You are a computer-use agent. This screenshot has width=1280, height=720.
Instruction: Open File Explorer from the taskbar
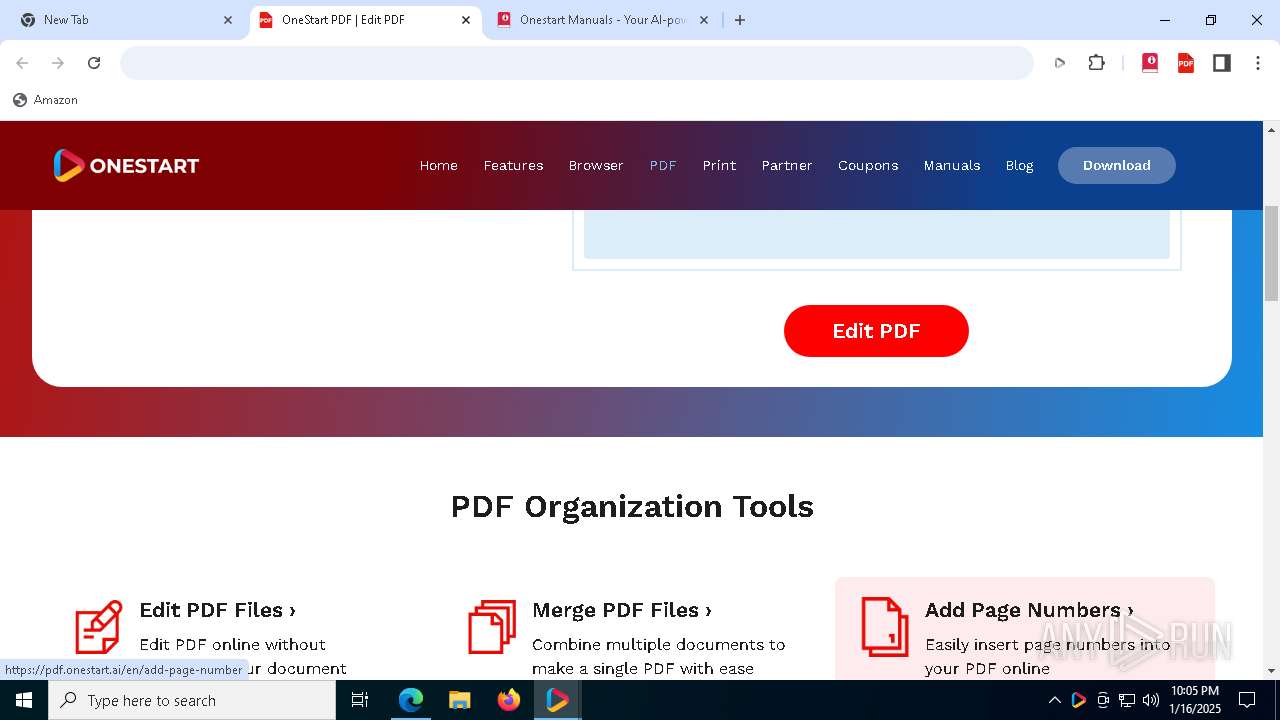[459, 700]
